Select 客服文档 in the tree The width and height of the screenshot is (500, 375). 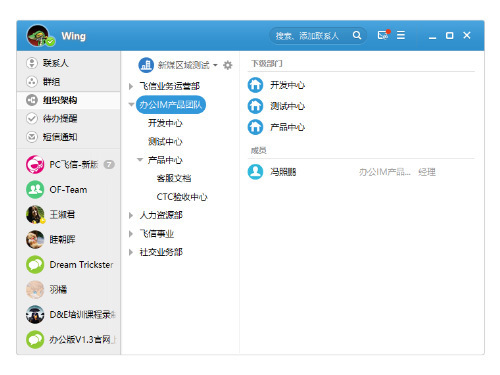(x=174, y=178)
